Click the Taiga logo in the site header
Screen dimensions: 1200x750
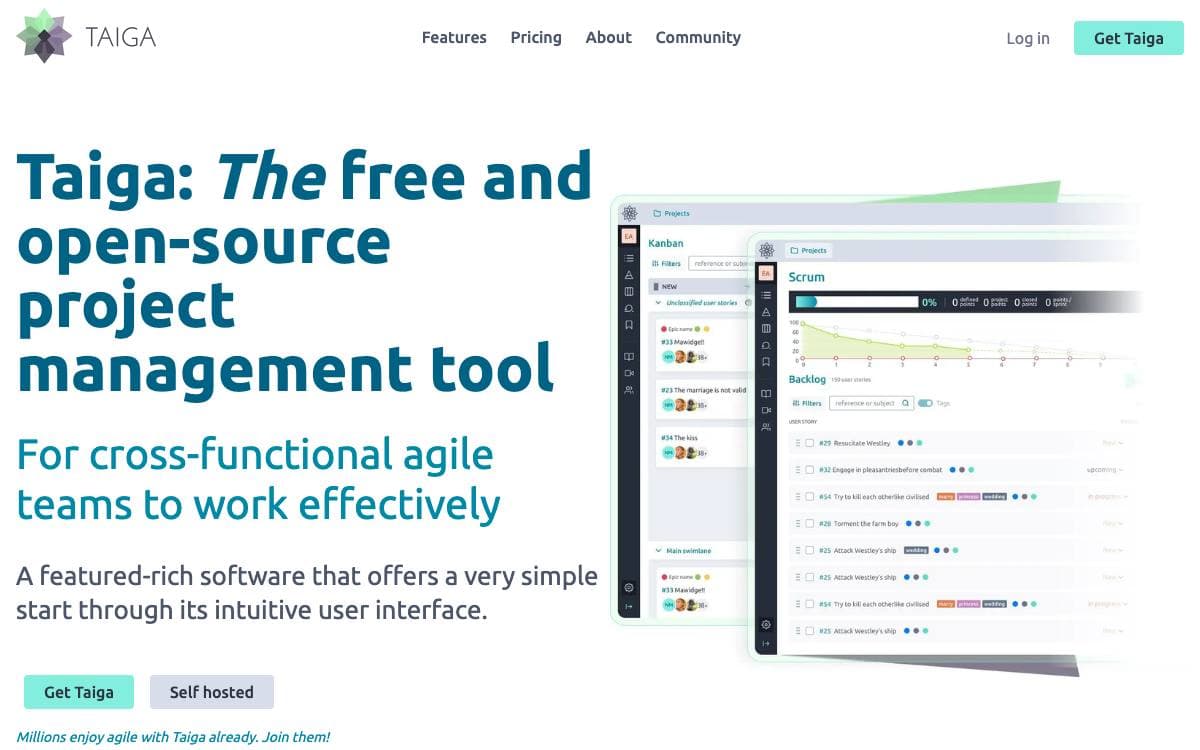pyautogui.click(x=86, y=37)
